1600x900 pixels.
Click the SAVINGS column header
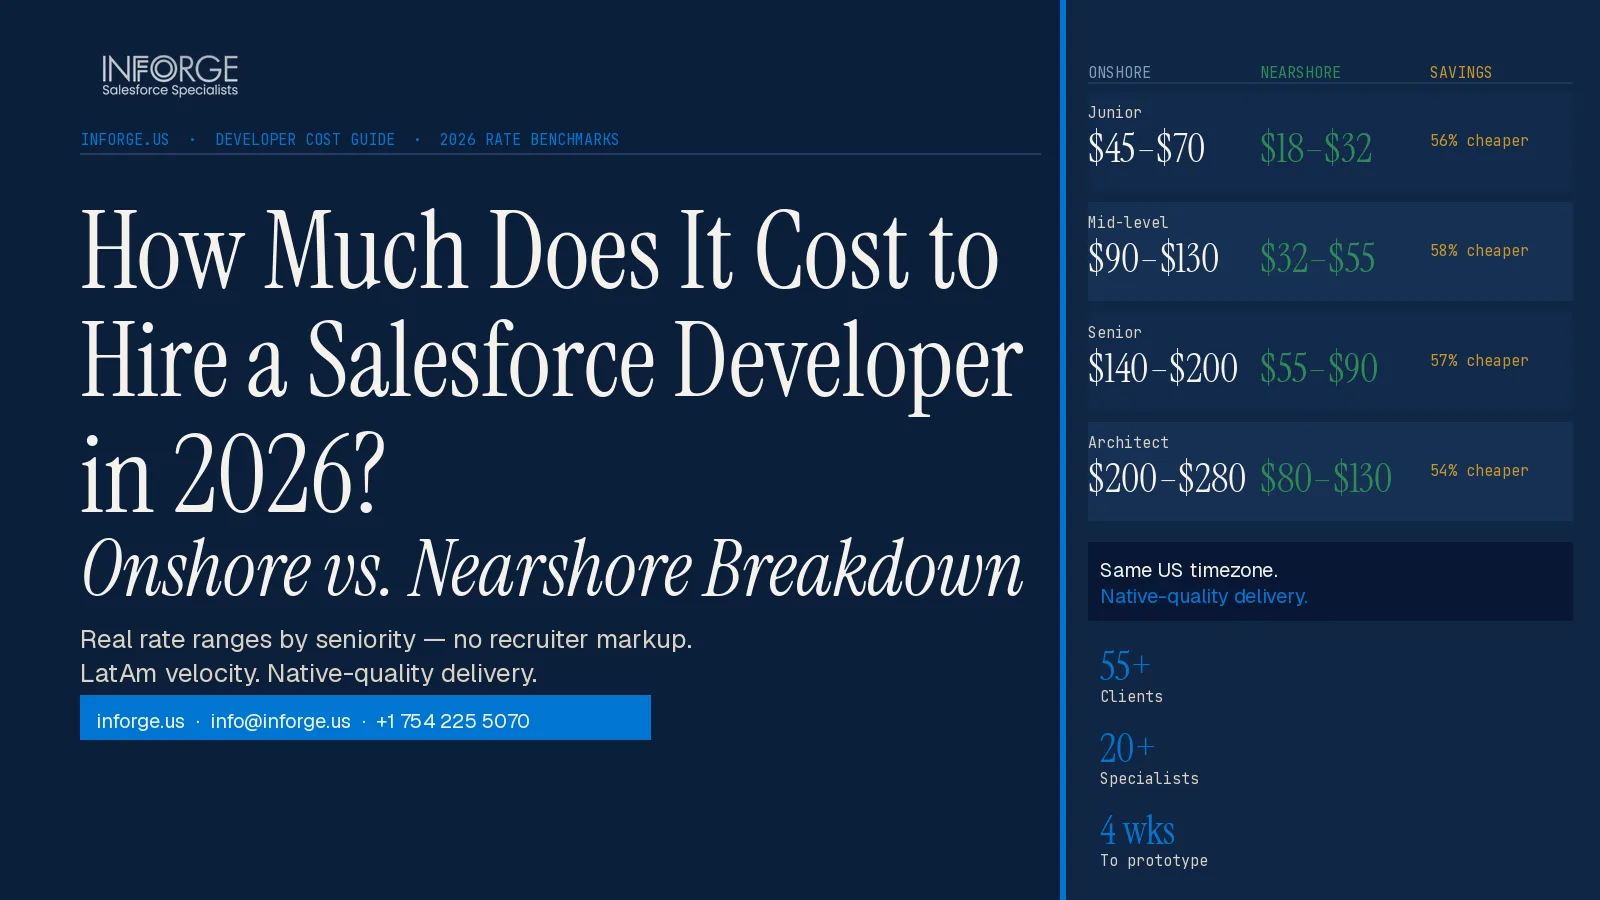(x=1461, y=73)
